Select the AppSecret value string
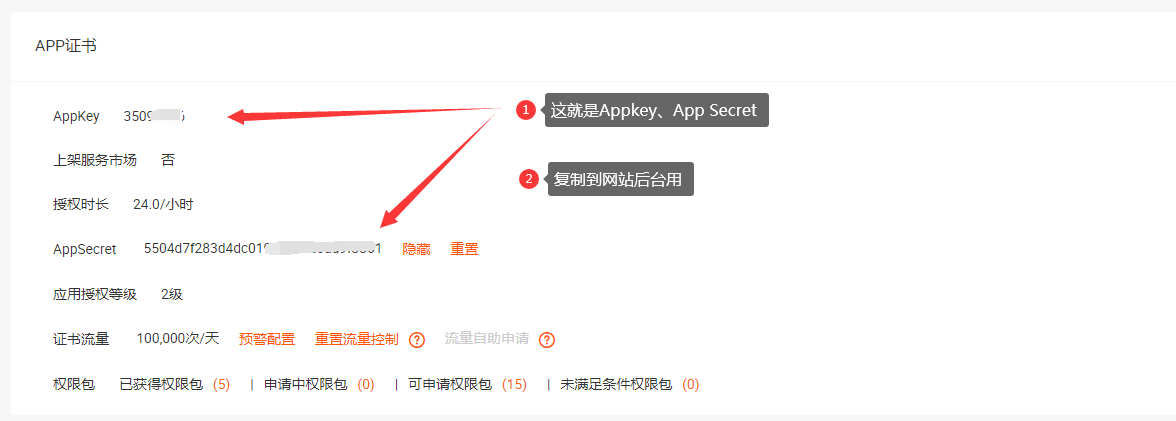Image resolution: width=1176 pixels, height=421 pixels. coord(262,248)
